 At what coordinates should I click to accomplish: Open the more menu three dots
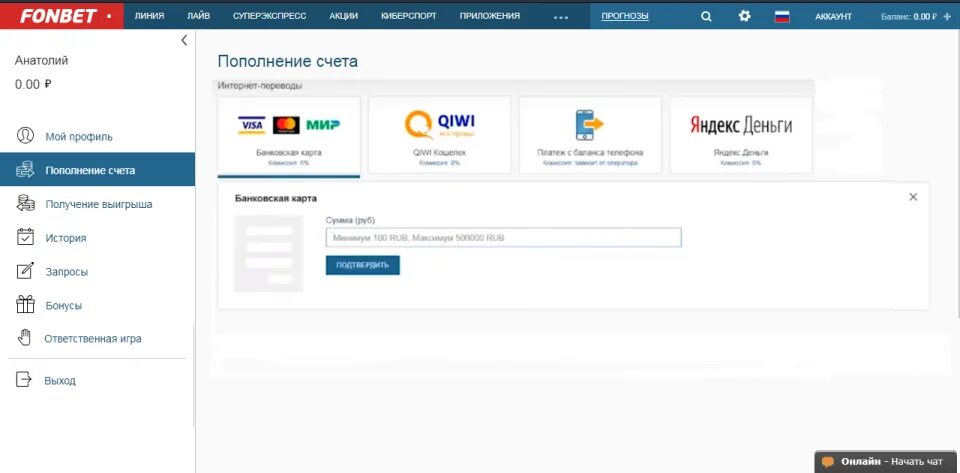pyautogui.click(x=561, y=18)
